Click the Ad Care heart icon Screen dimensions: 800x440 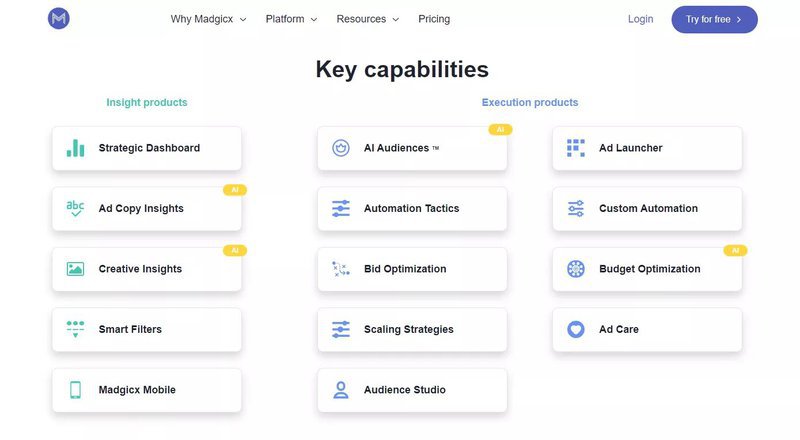click(x=576, y=329)
